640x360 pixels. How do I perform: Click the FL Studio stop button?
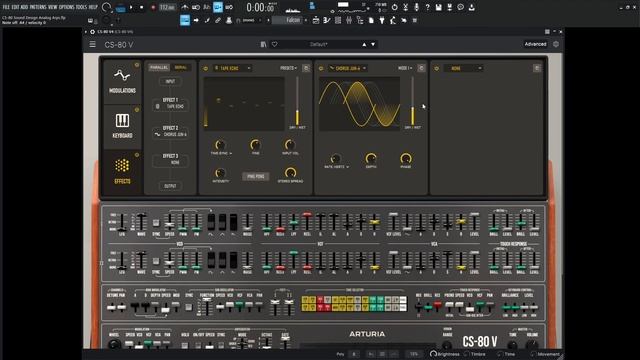[x=142, y=7]
